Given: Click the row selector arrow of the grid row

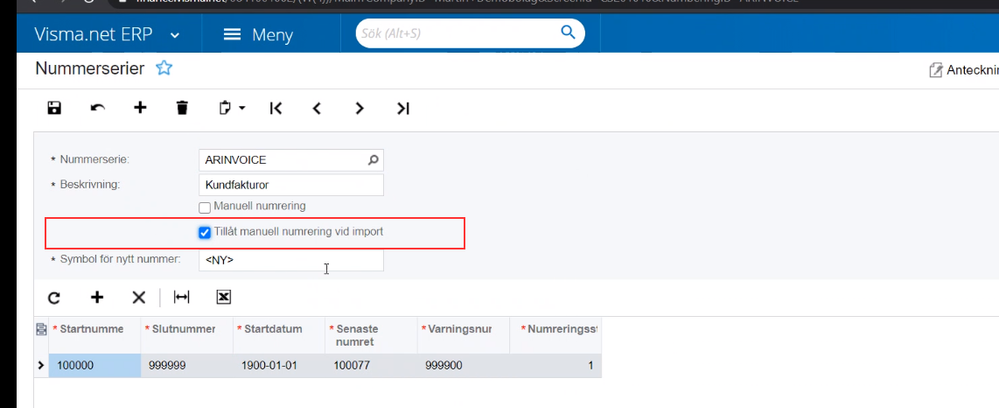Looking at the screenshot, I should 41,366.
